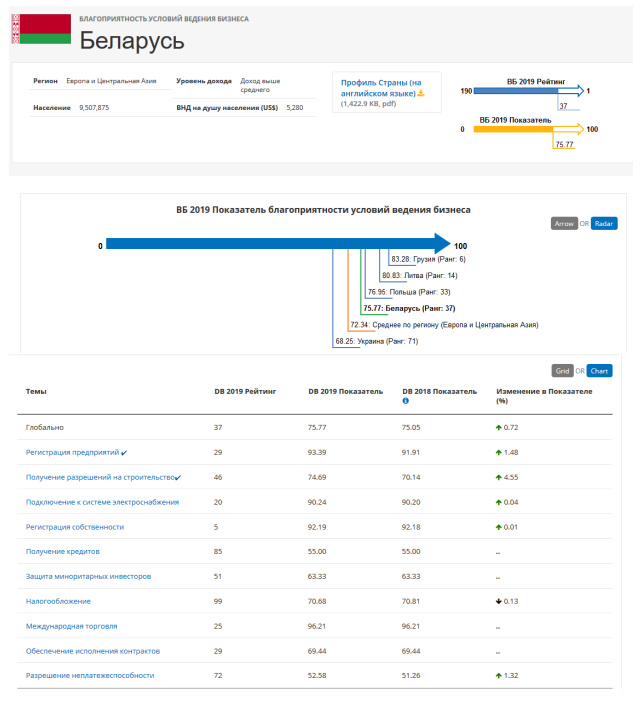Image resolution: width=643 pixels, height=701 pixels.
Task: Toggle table to Grid view
Action: [562, 371]
